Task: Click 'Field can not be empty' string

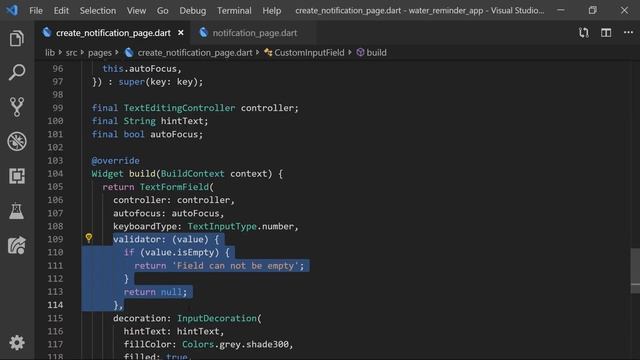Action: [235, 266]
